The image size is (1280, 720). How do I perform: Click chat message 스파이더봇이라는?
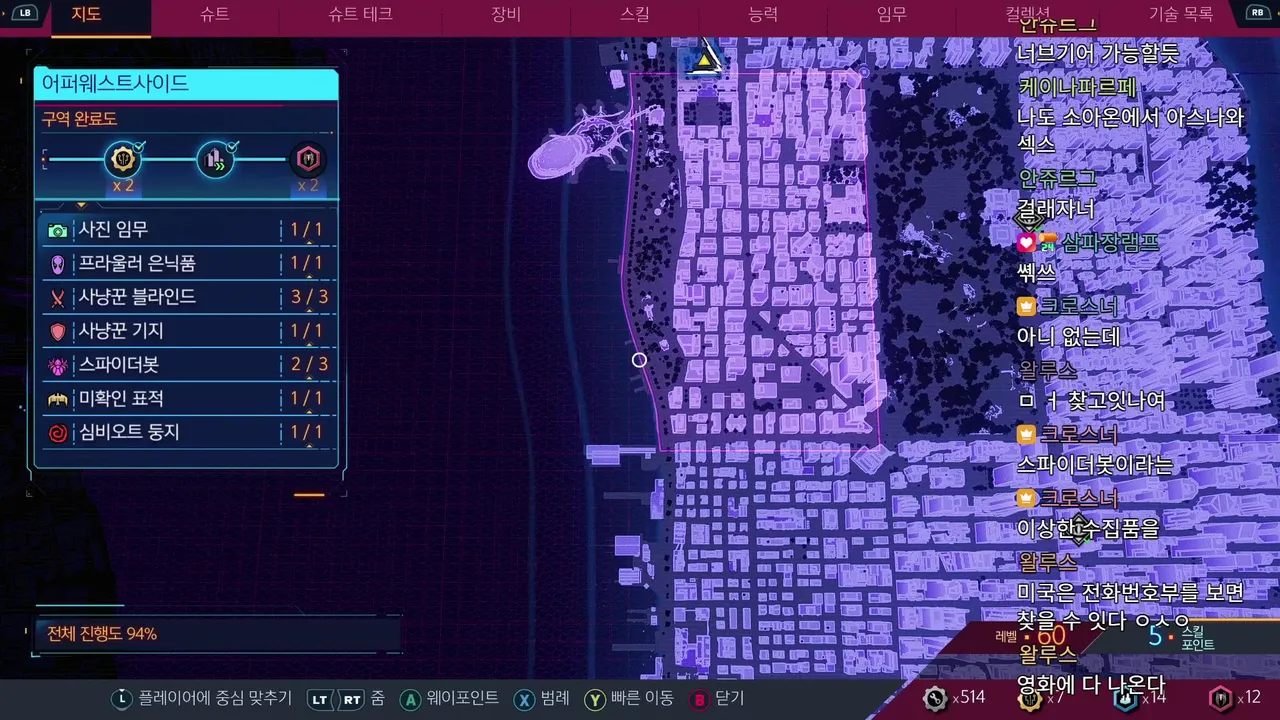pos(1095,465)
